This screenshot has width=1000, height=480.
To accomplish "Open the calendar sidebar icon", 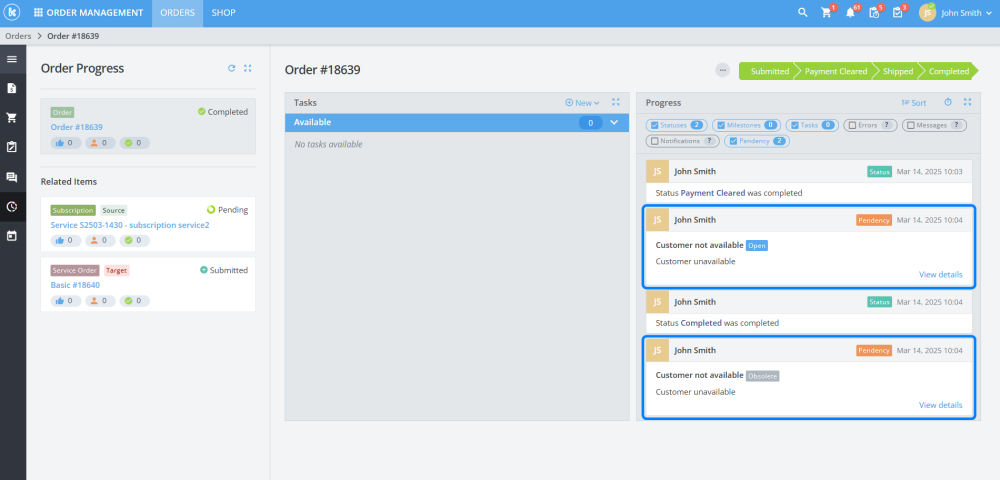I will coord(11,236).
